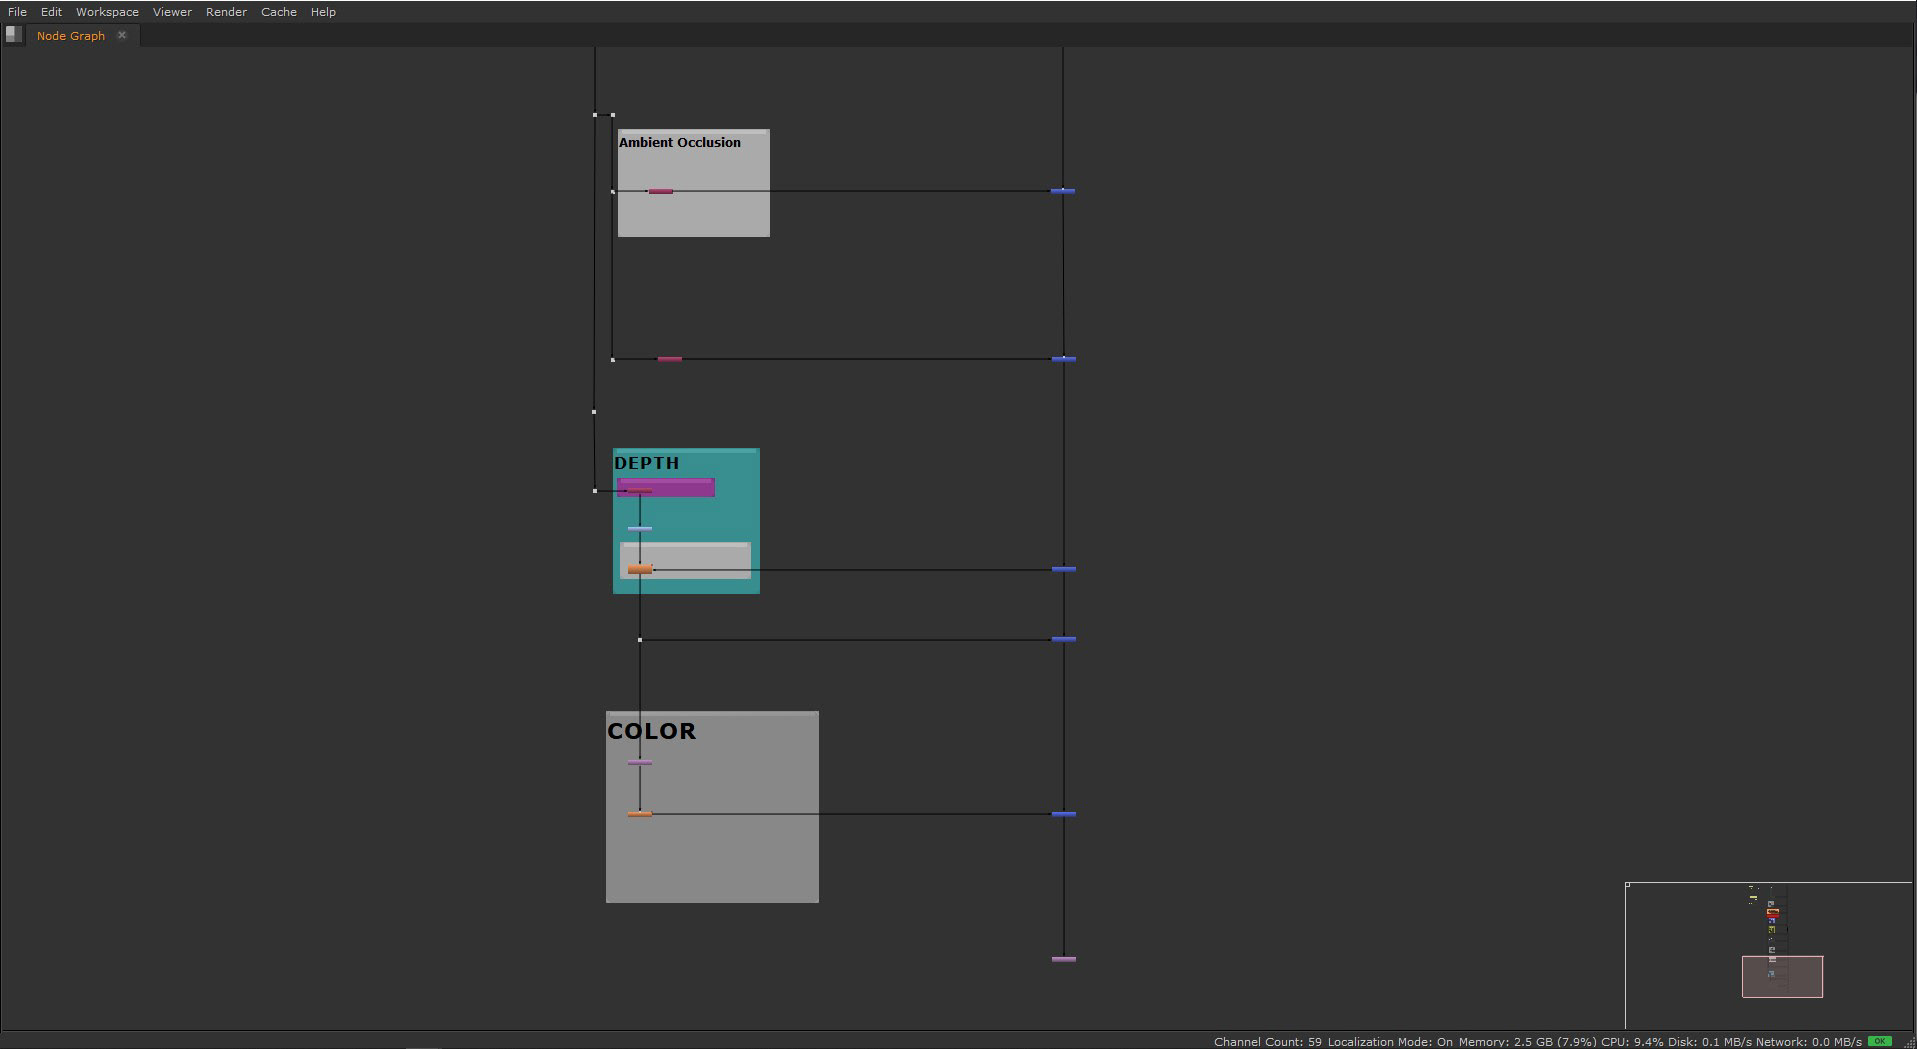
Task: Open the File menu
Action: tap(17, 12)
